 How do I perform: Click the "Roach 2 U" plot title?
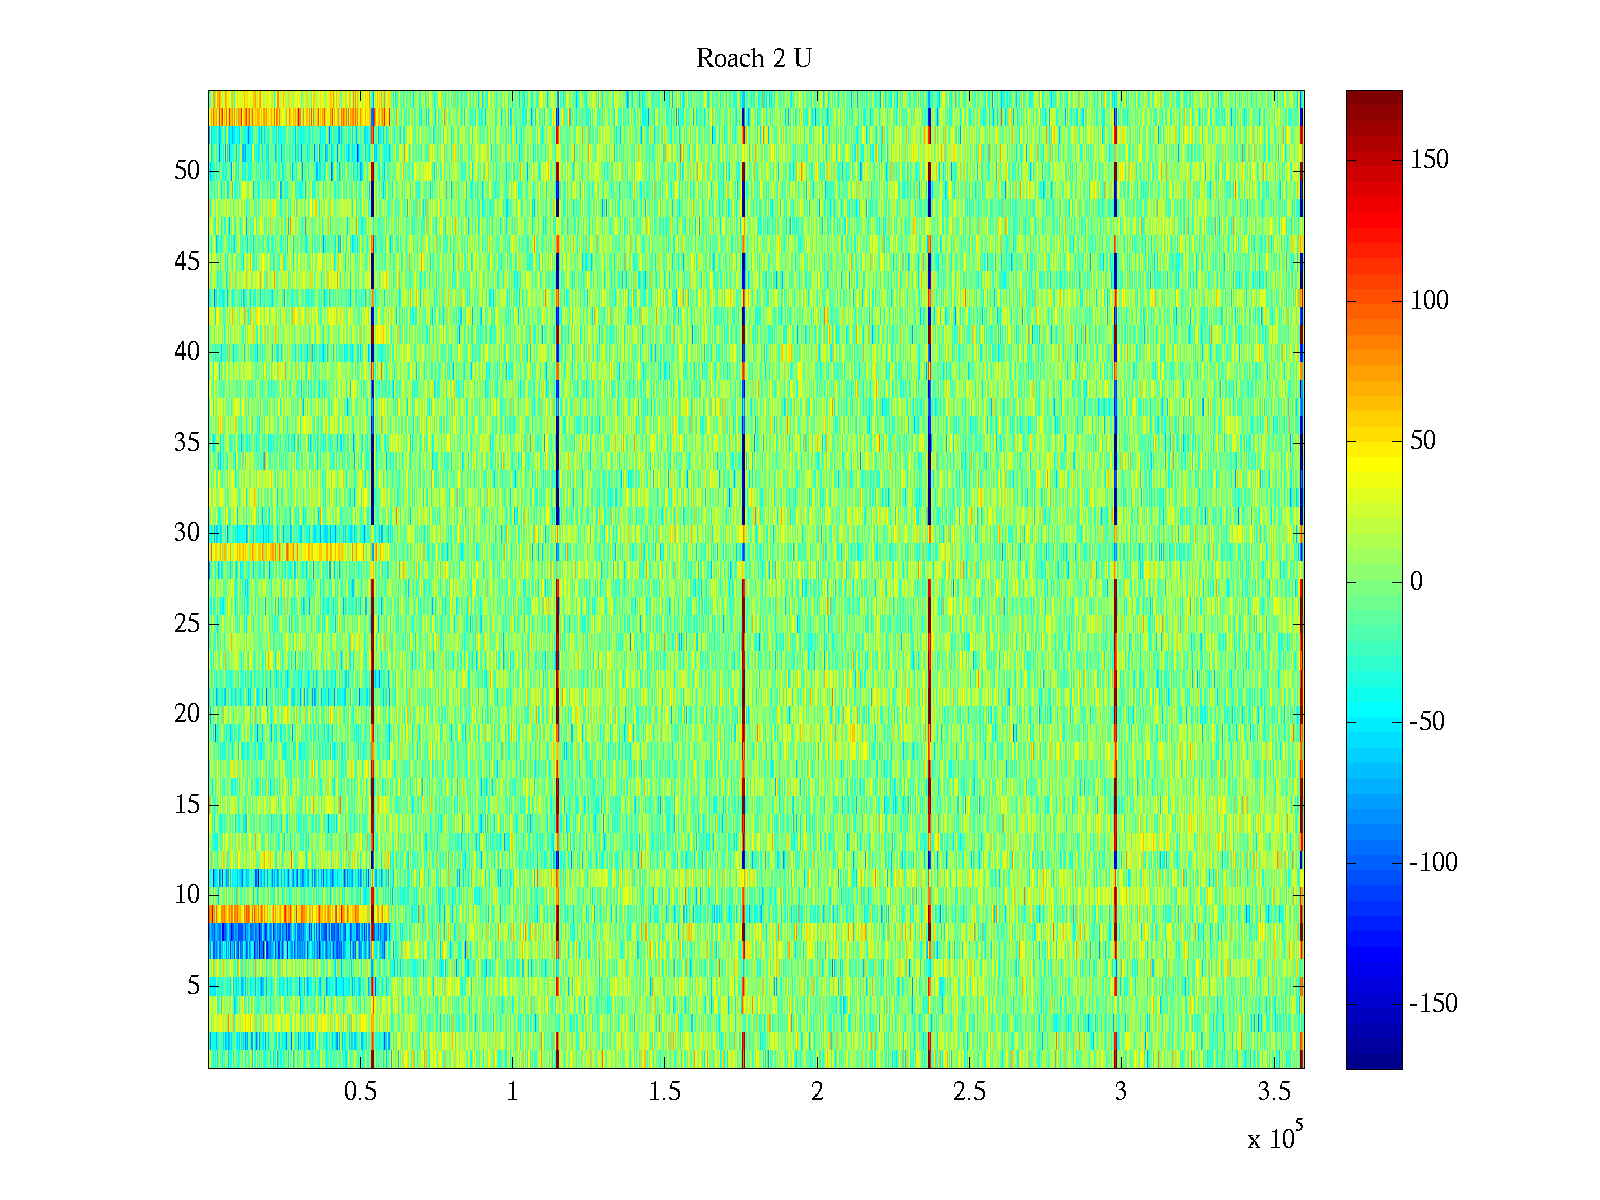click(x=753, y=59)
